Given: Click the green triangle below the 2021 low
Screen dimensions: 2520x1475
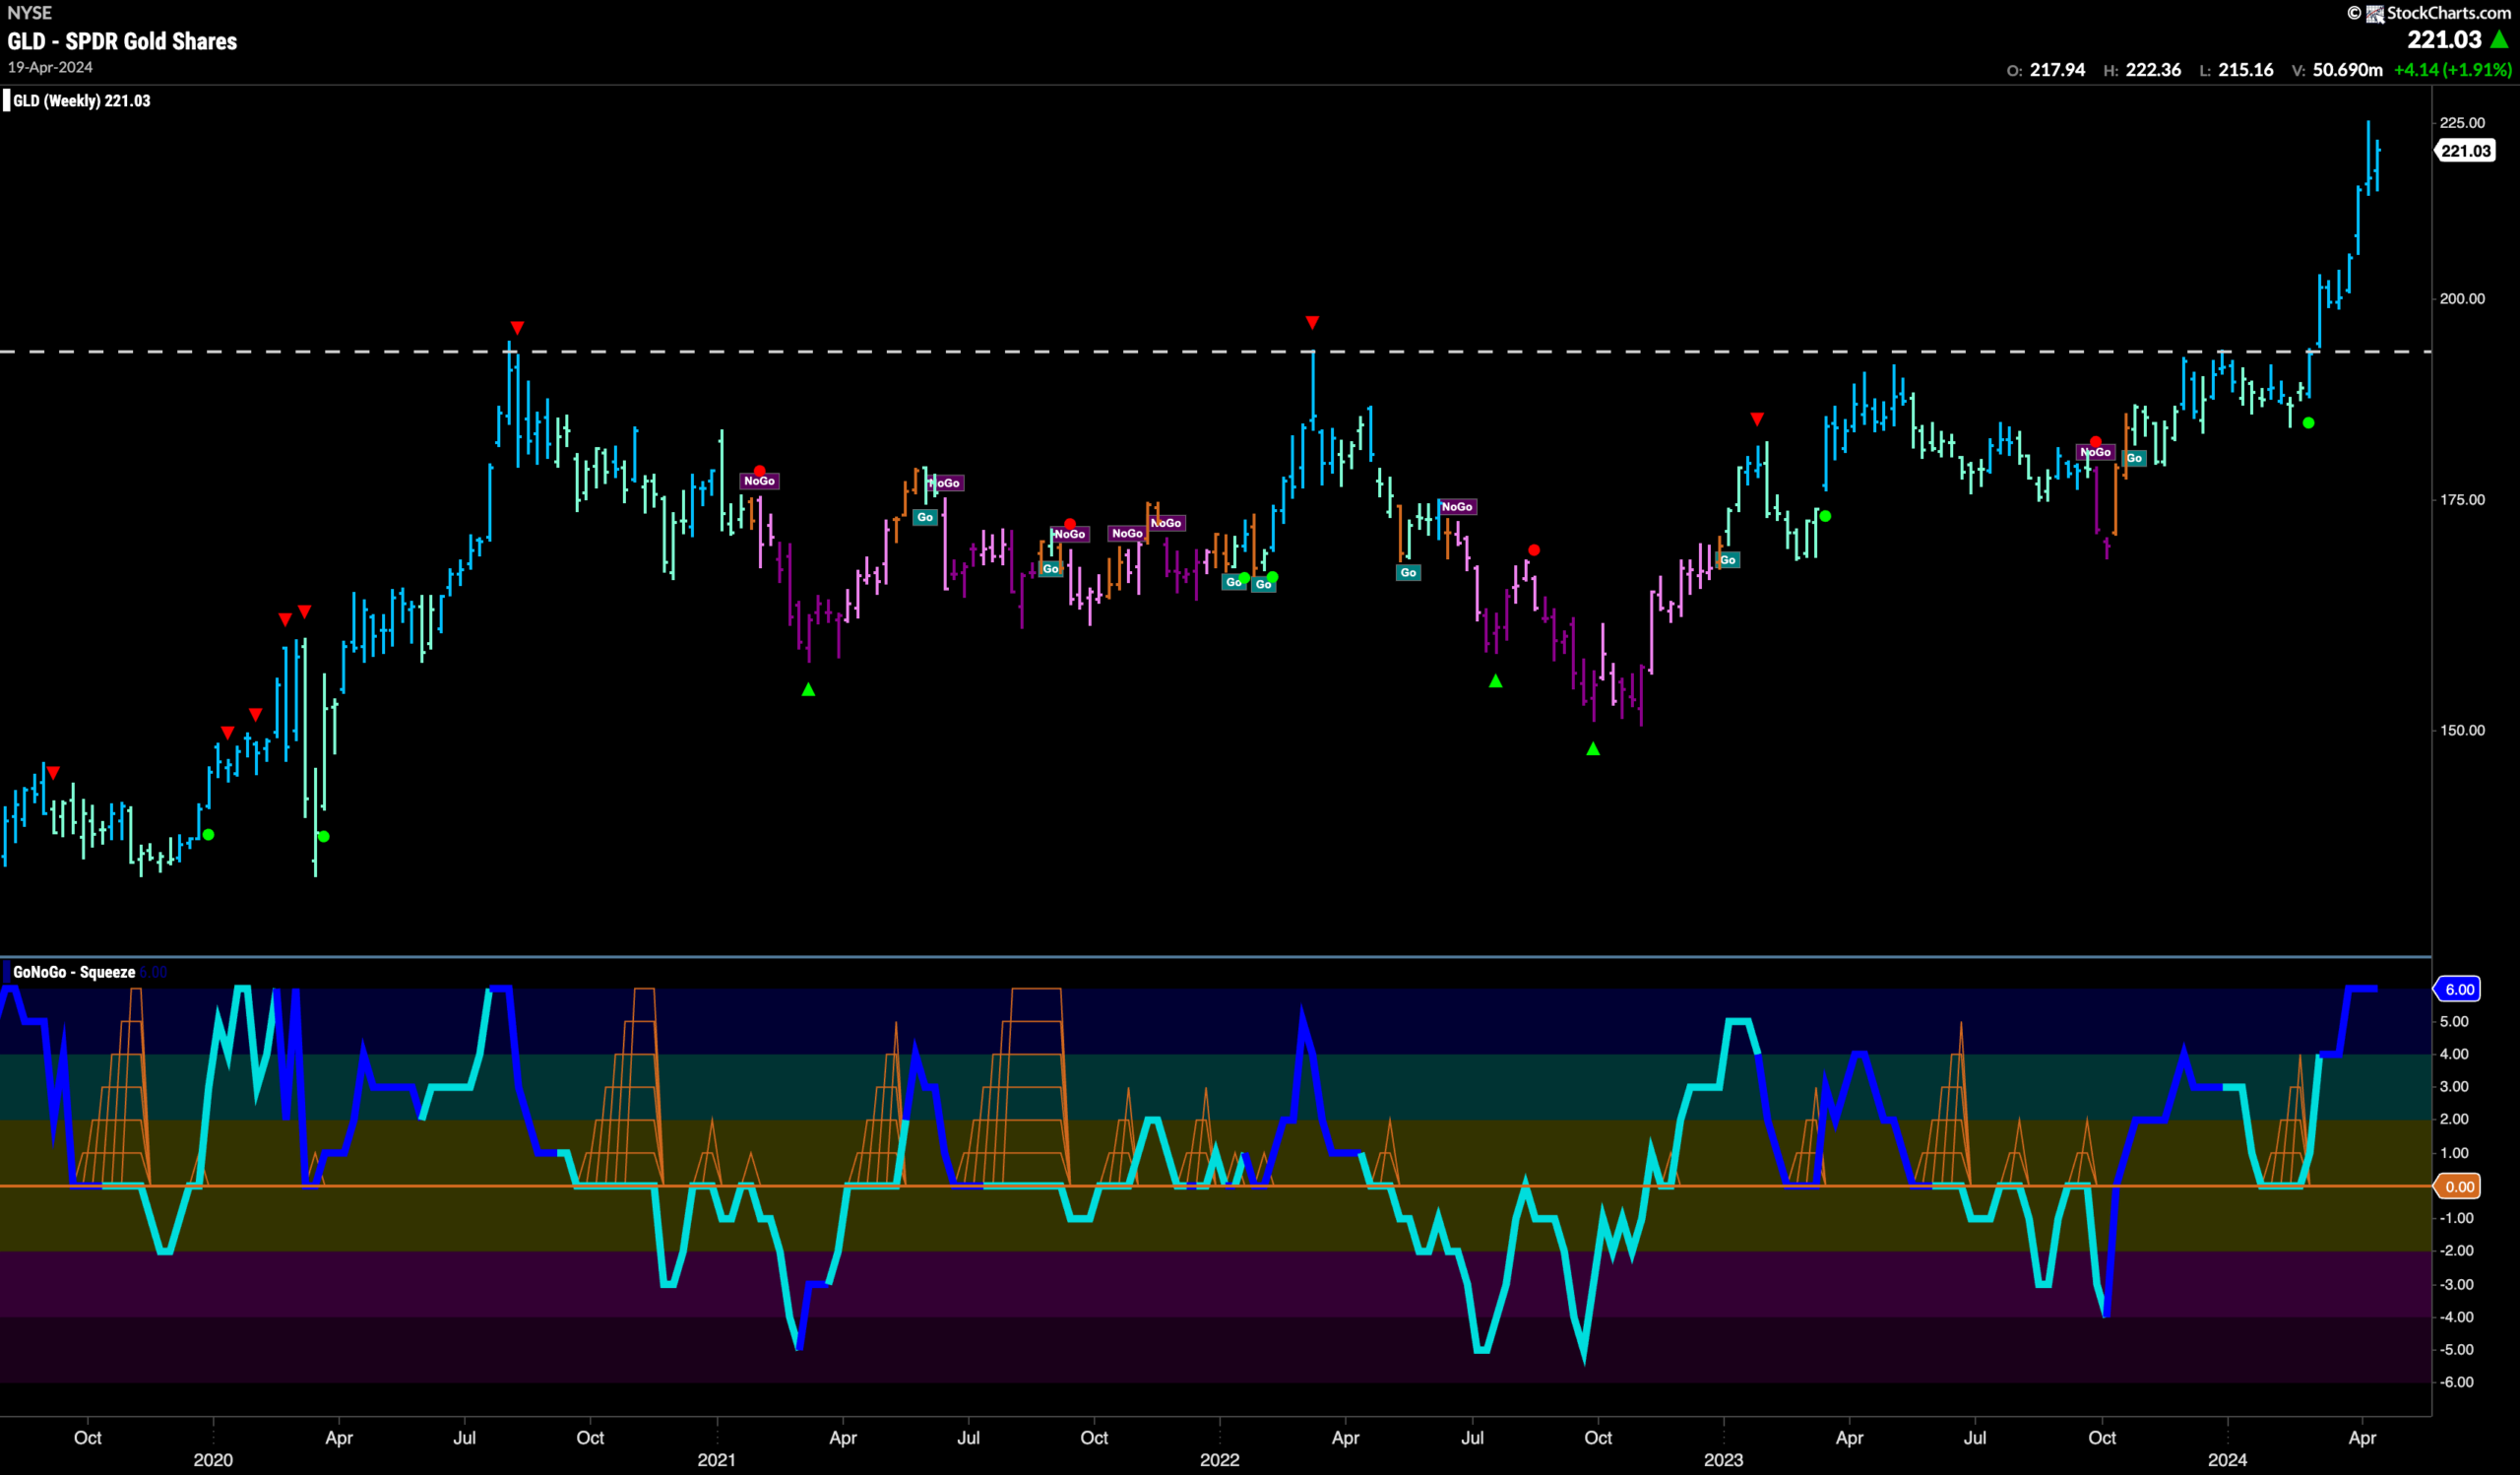Looking at the screenshot, I should point(808,689).
